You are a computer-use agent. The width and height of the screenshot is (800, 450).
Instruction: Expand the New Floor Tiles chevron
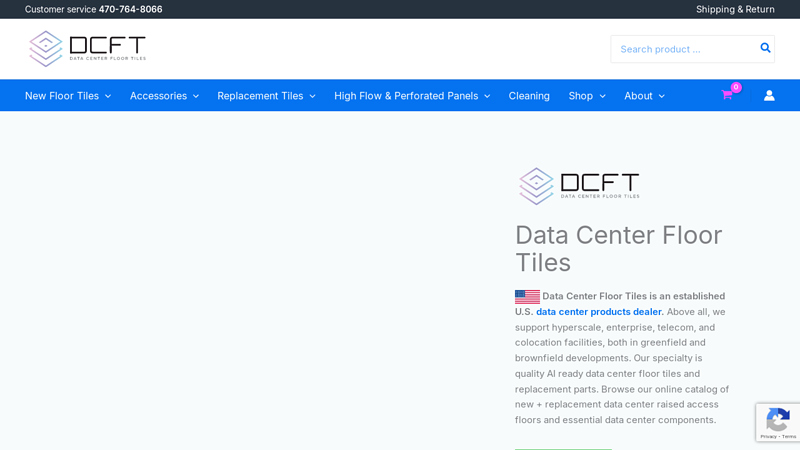coord(108,96)
